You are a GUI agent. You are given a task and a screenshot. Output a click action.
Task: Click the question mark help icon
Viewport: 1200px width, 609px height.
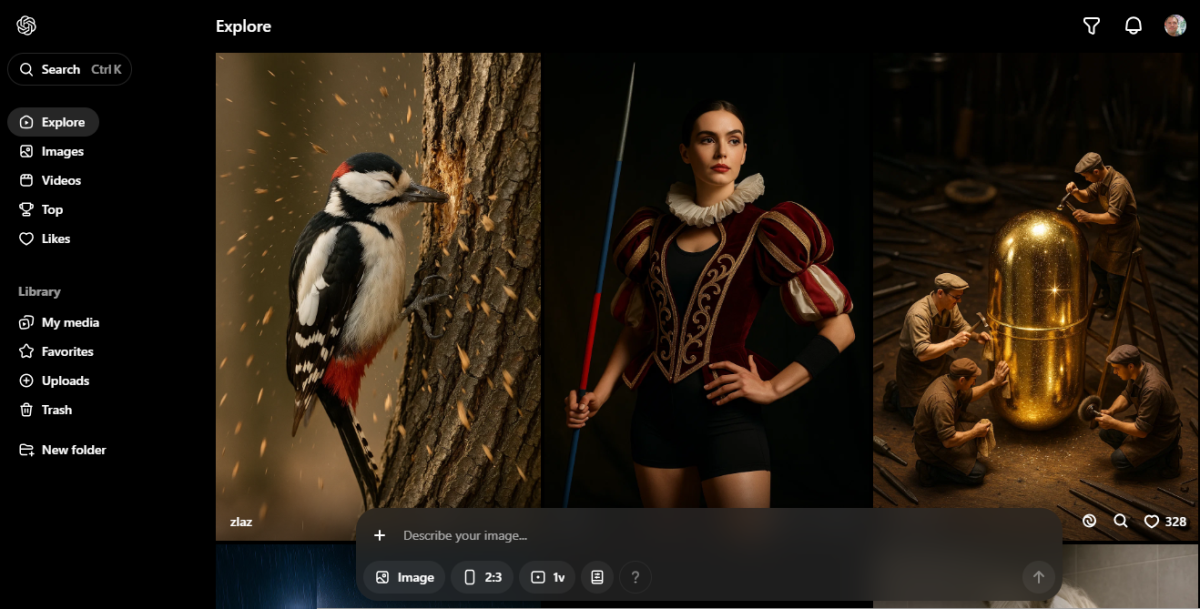(x=635, y=577)
